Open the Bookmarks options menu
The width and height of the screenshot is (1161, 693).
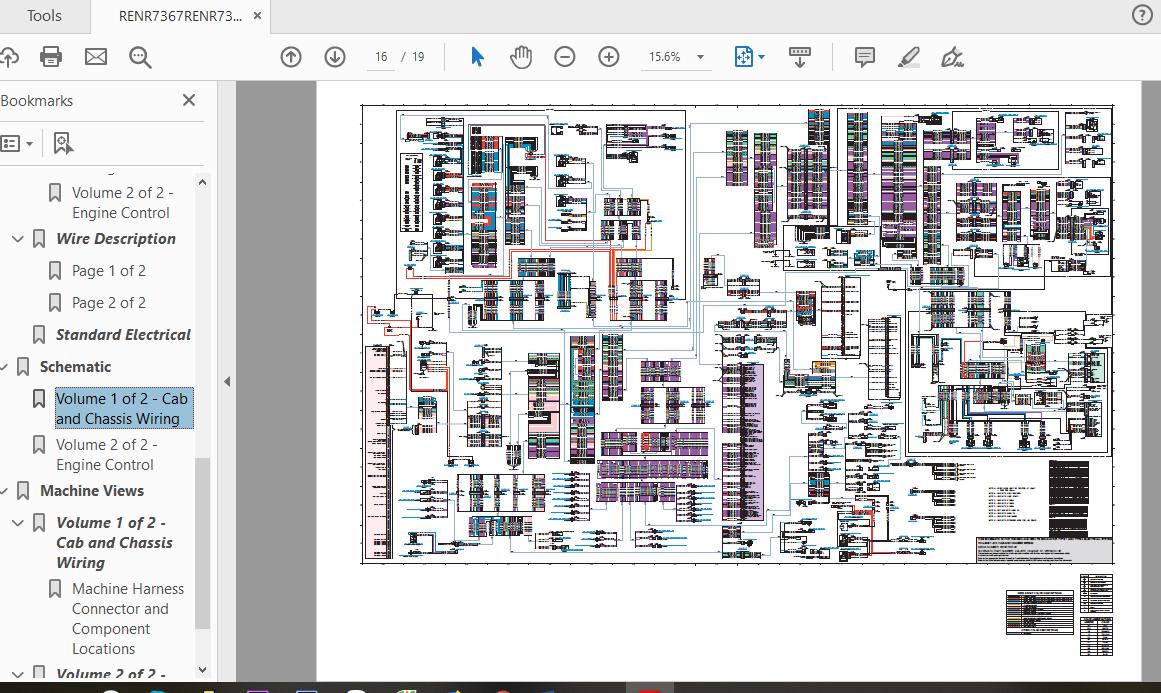pos(16,143)
